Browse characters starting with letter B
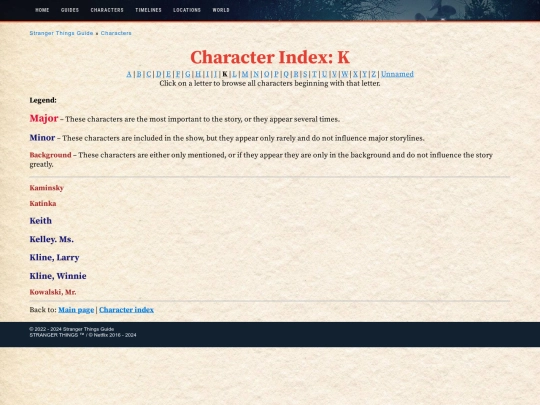This screenshot has height=405, width=540. pyautogui.click(x=139, y=74)
